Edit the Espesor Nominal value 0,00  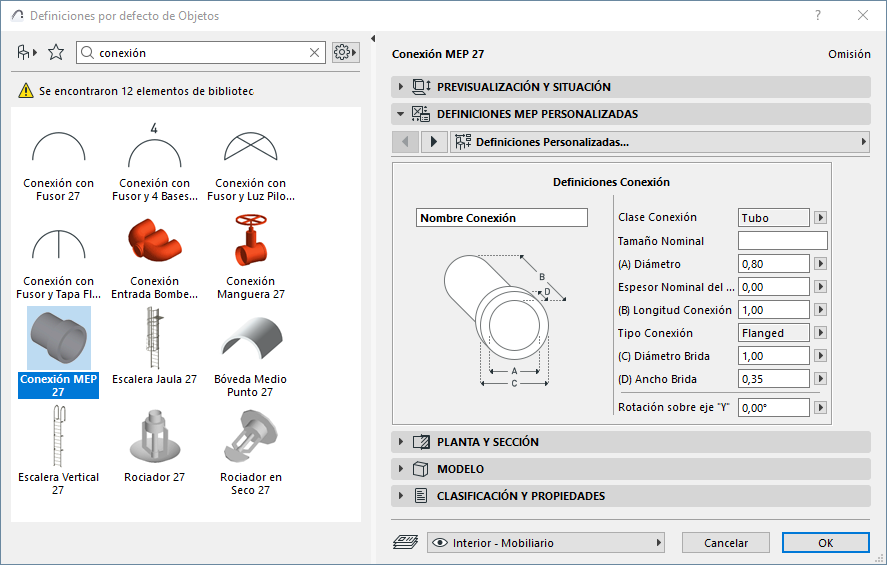click(x=773, y=287)
